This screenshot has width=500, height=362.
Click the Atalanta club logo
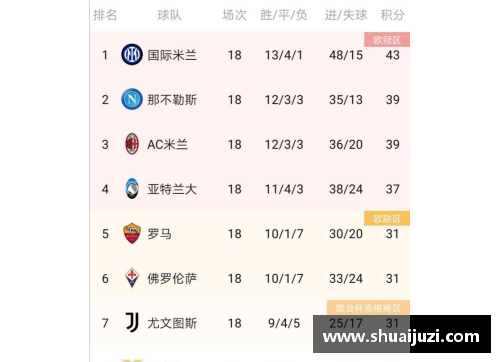(132, 188)
